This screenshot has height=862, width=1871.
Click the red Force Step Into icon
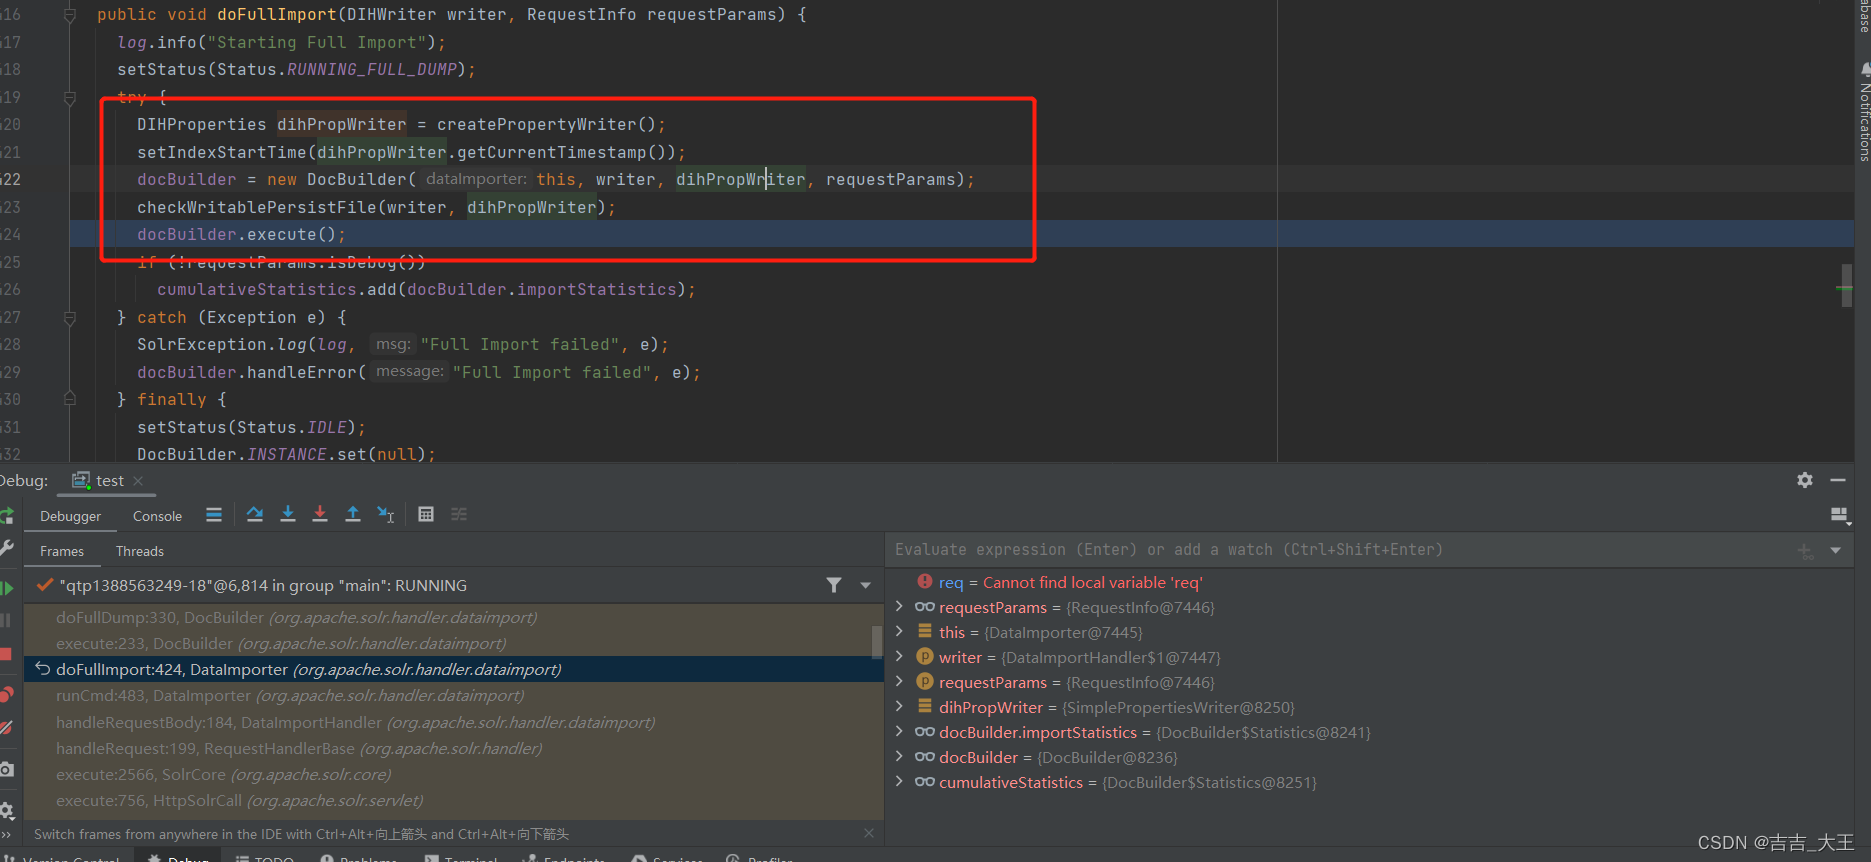[x=320, y=514]
